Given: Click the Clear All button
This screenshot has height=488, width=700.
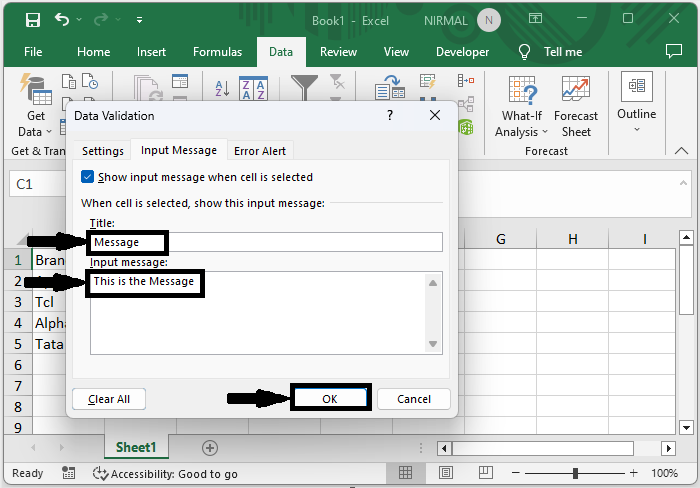Looking at the screenshot, I should click(x=109, y=399).
